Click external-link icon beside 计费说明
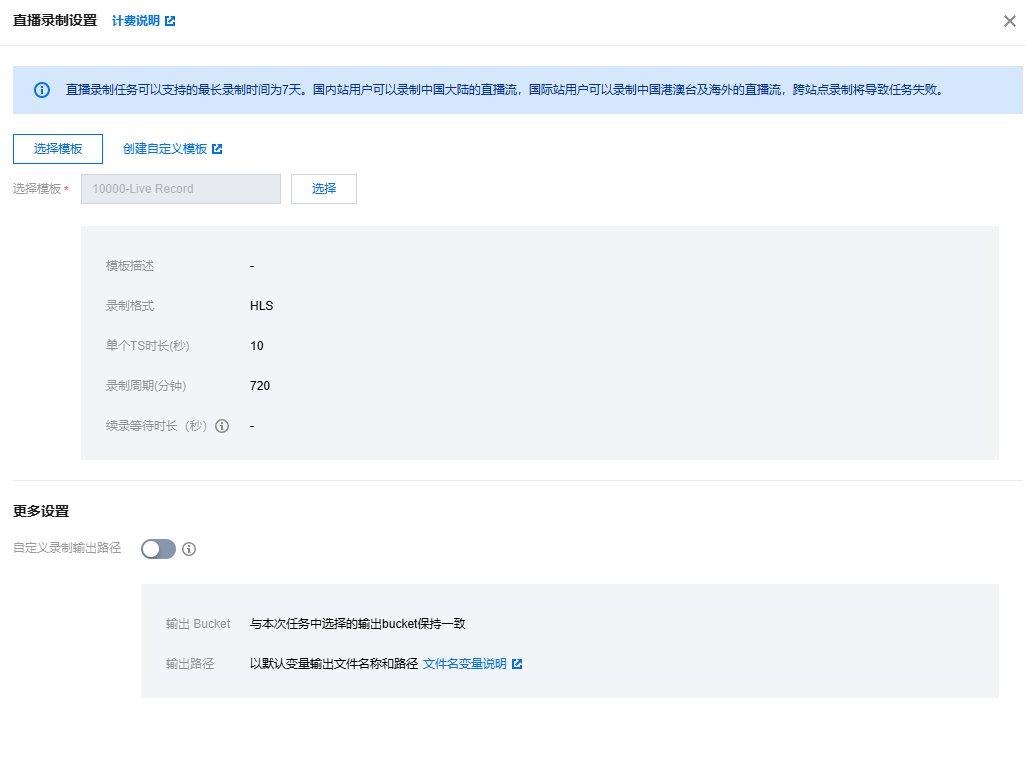This screenshot has width=1026, height=775. pos(170,21)
